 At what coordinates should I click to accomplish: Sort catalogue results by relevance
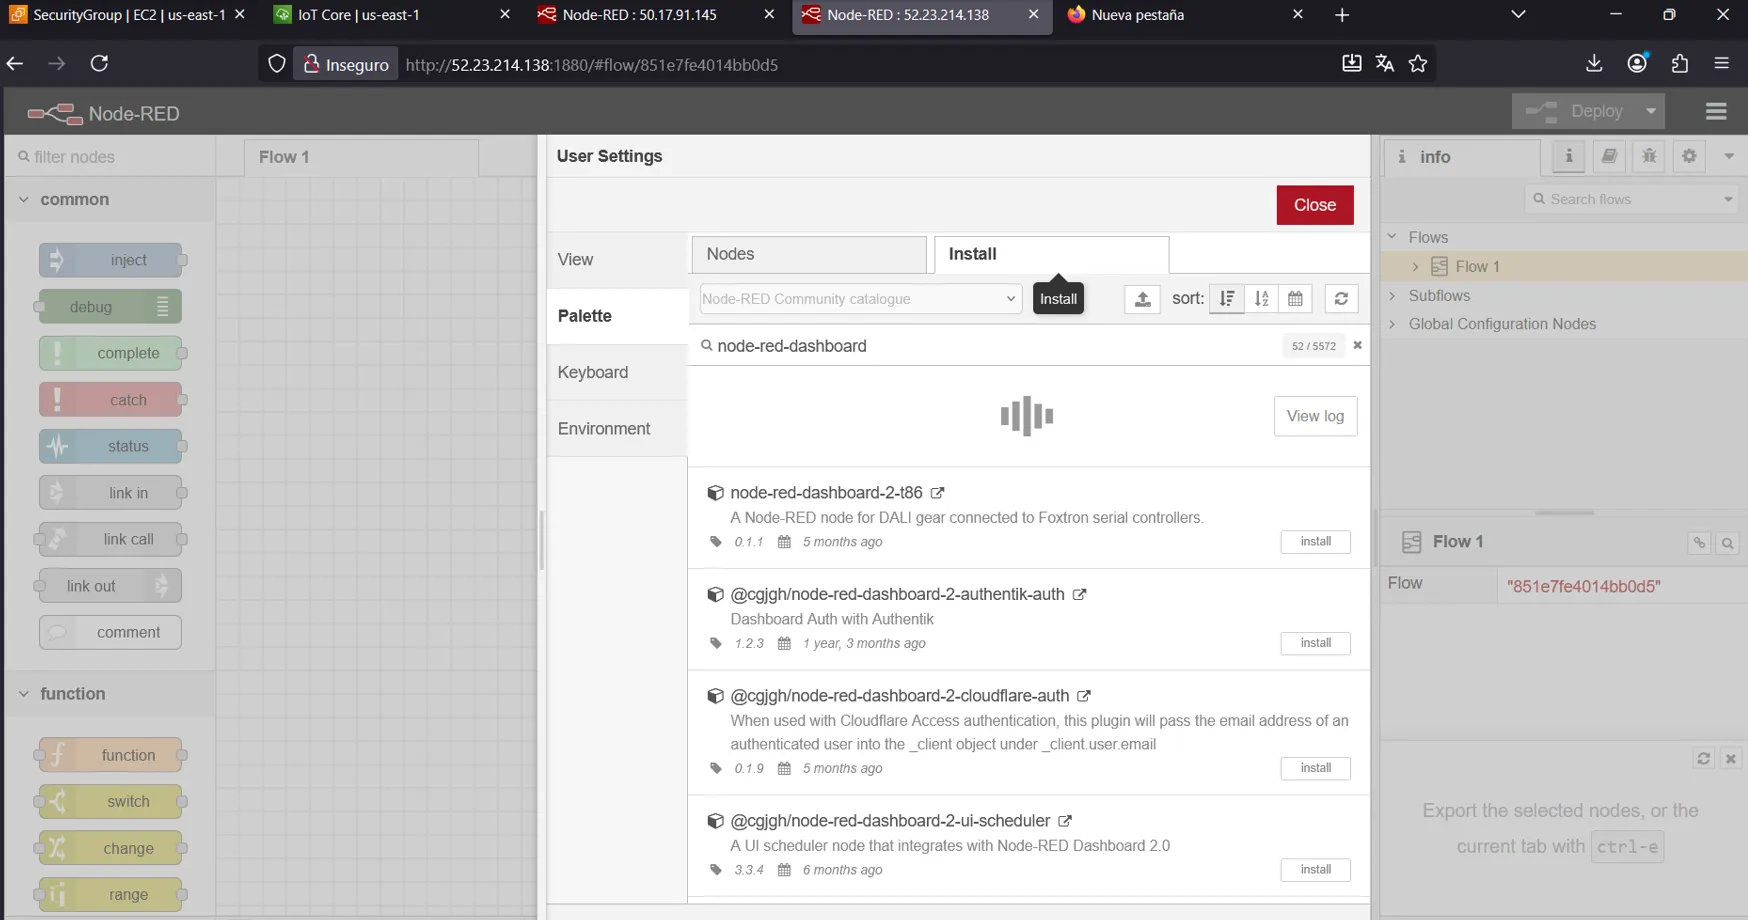(x=1227, y=299)
